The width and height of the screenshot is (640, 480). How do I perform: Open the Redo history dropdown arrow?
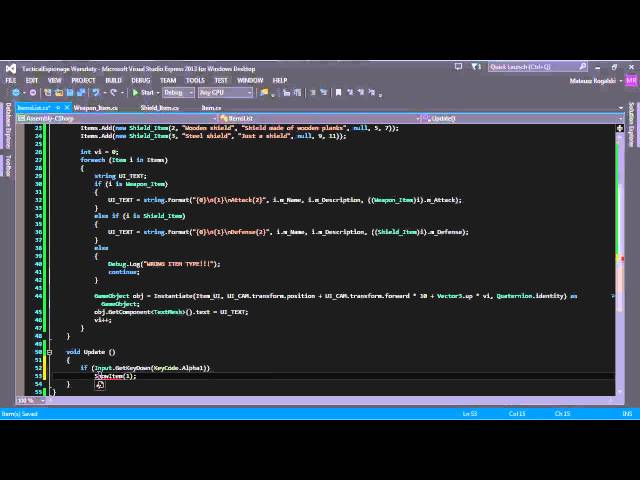(x=122, y=93)
